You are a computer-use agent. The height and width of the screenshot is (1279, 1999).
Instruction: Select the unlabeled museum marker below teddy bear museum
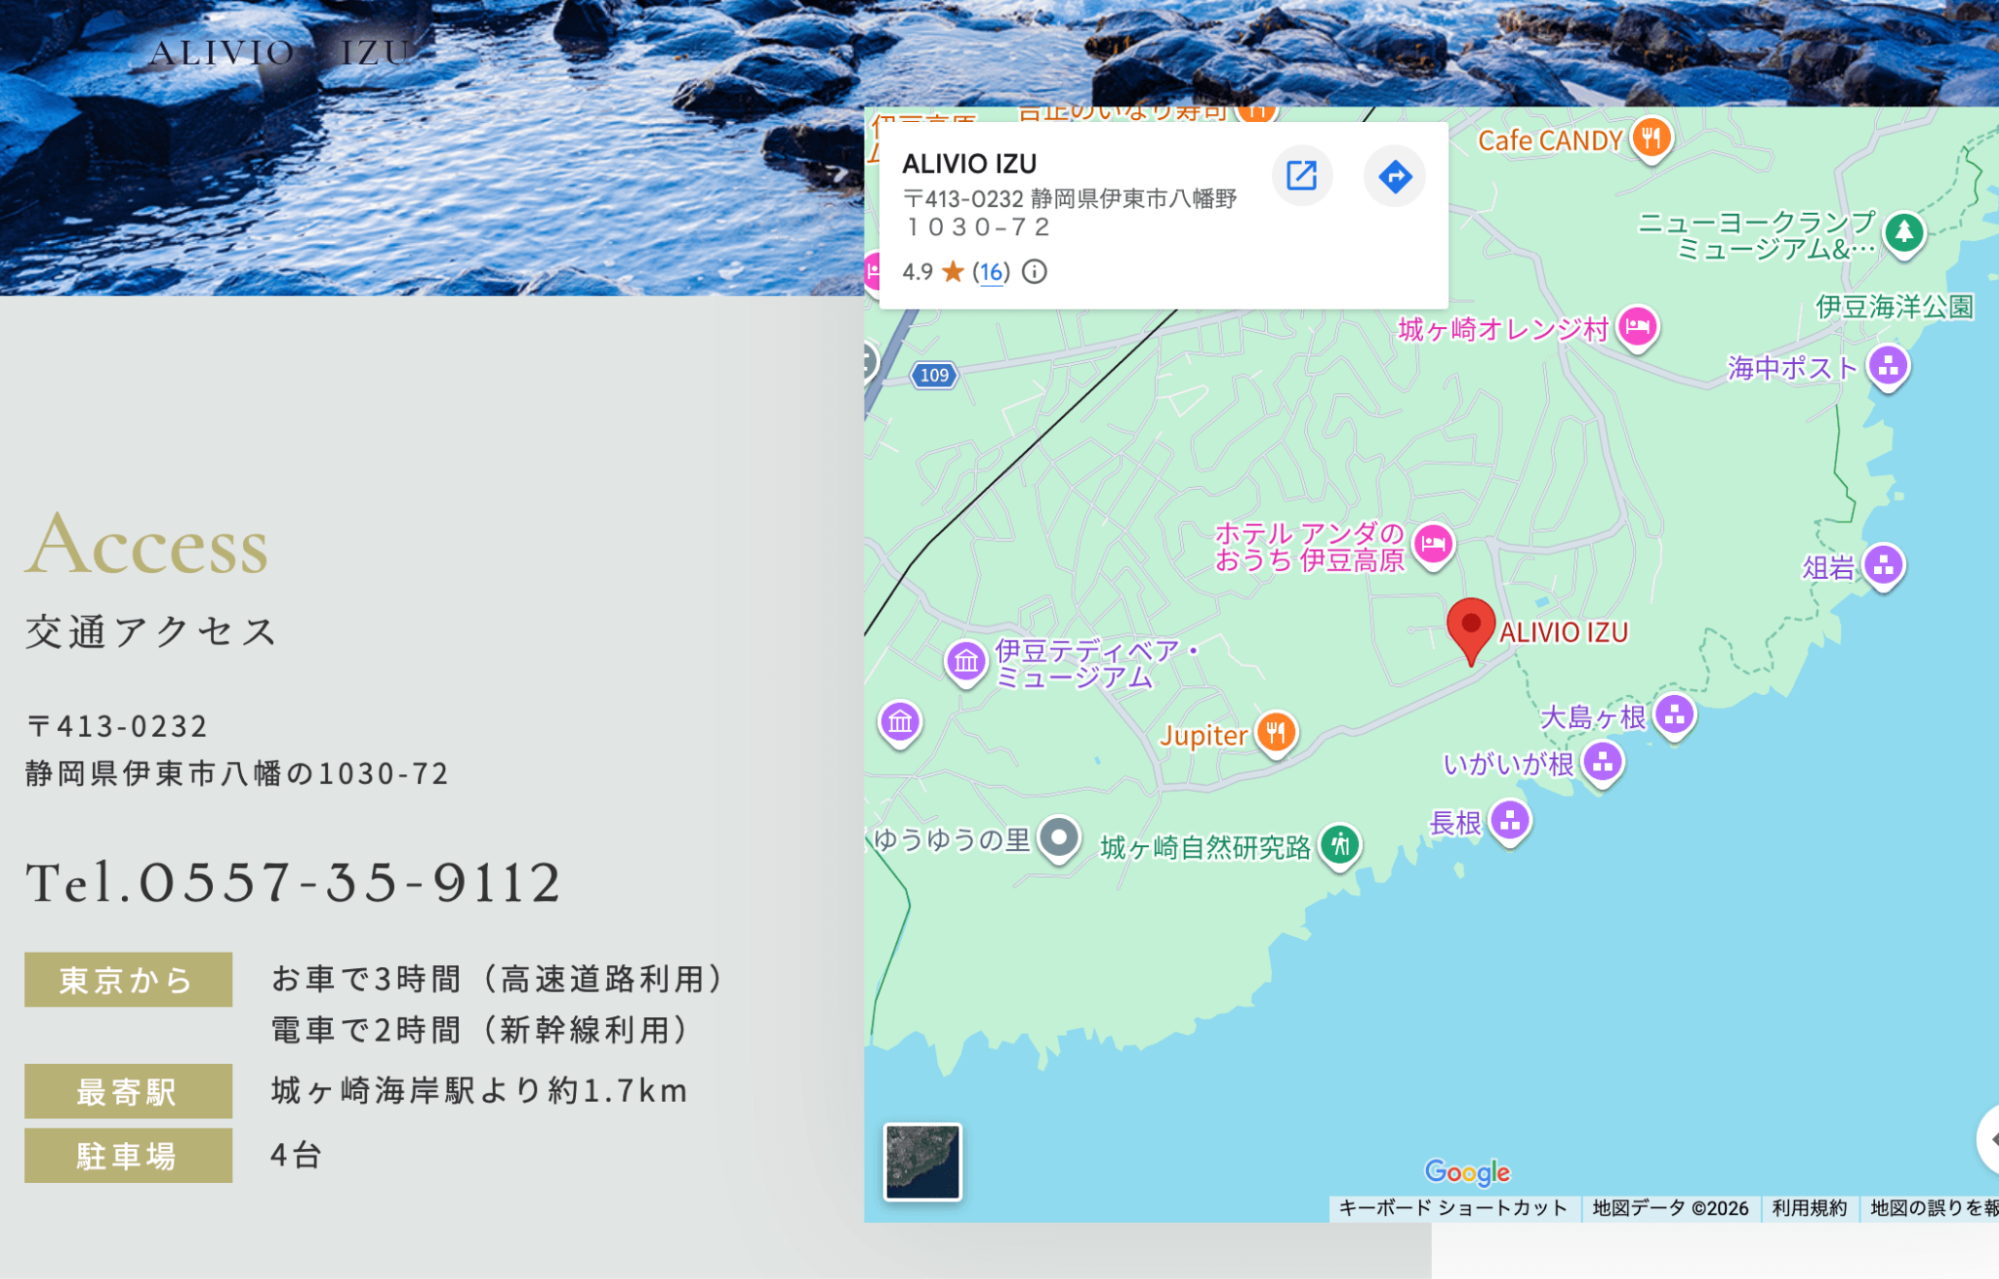[900, 722]
